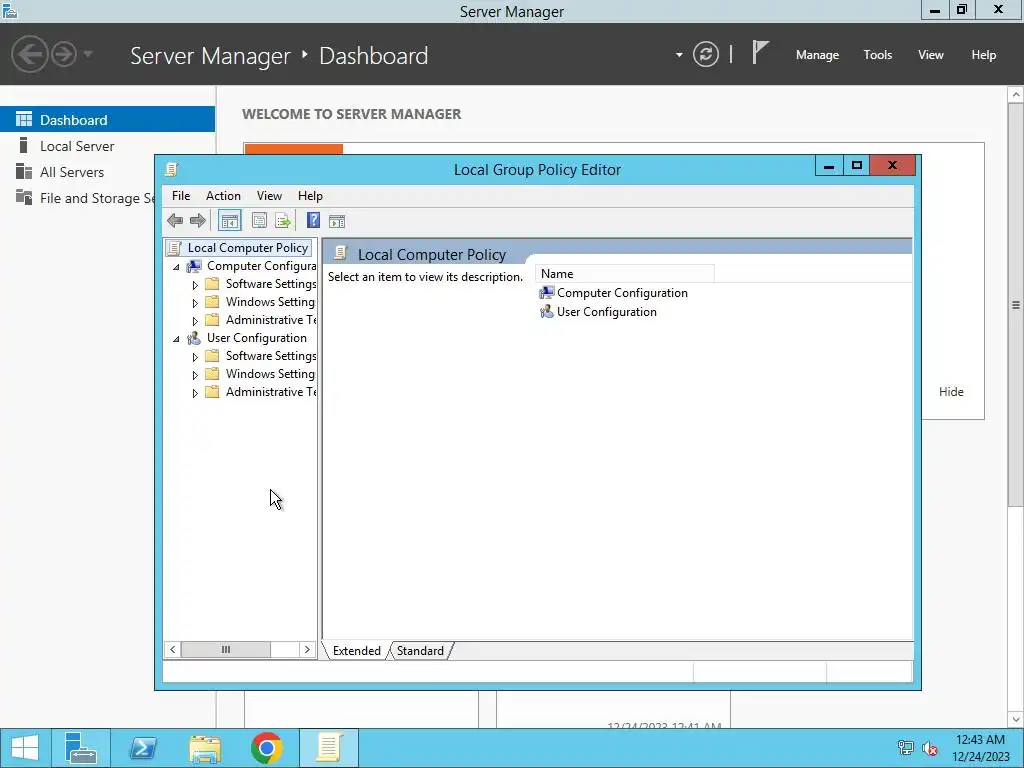1024x768 pixels.
Task: Click tree pane scroll left arrow
Action: tap(172, 649)
